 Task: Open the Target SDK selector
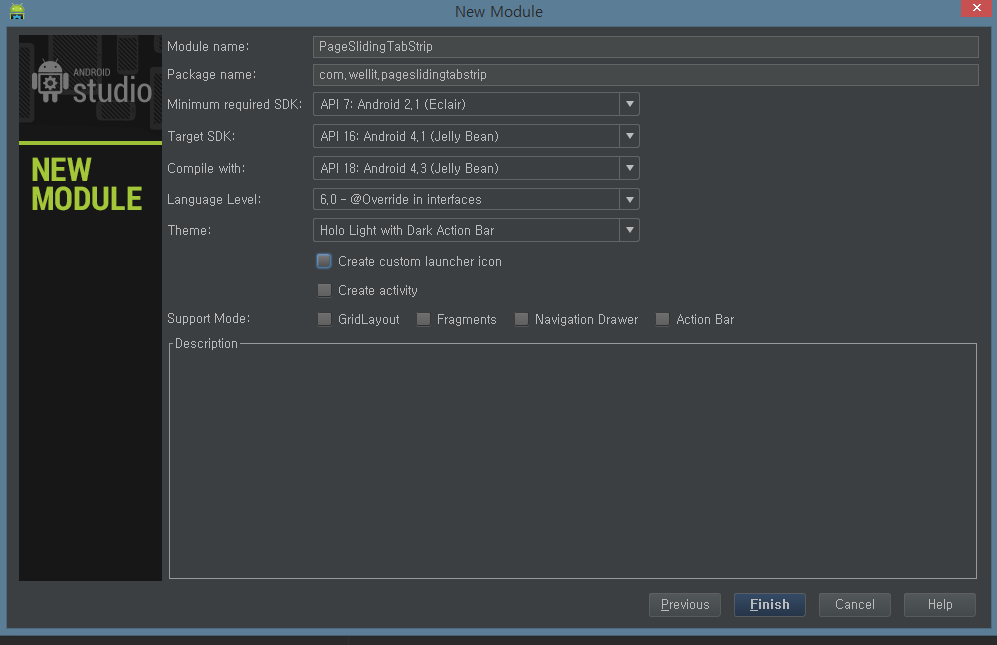pos(630,136)
